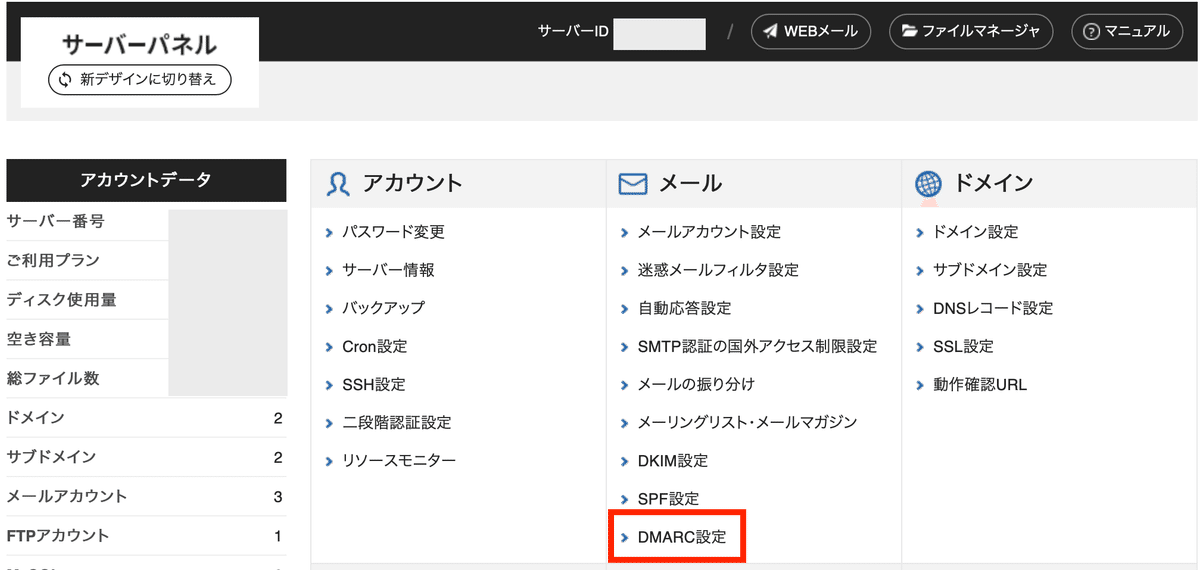Open パスワード変更 link
This screenshot has height=570, width=1200.
393,232
